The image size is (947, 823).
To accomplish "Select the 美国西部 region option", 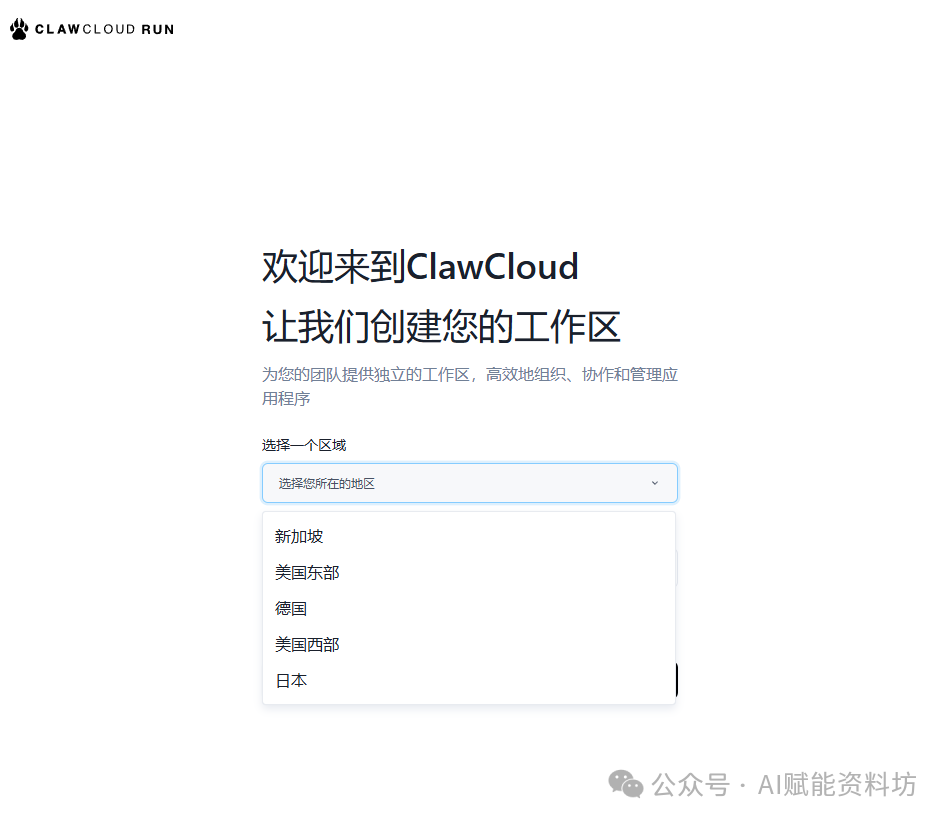I will [x=307, y=644].
